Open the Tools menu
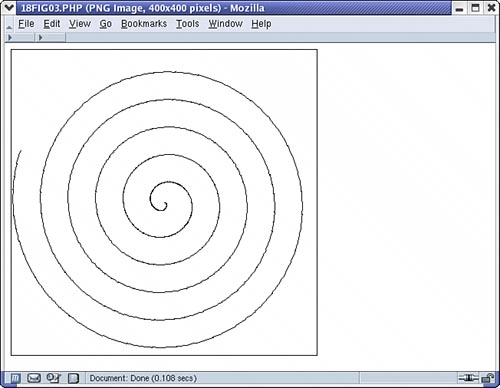Viewport: 500px width, 388px height. click(187, 24)
